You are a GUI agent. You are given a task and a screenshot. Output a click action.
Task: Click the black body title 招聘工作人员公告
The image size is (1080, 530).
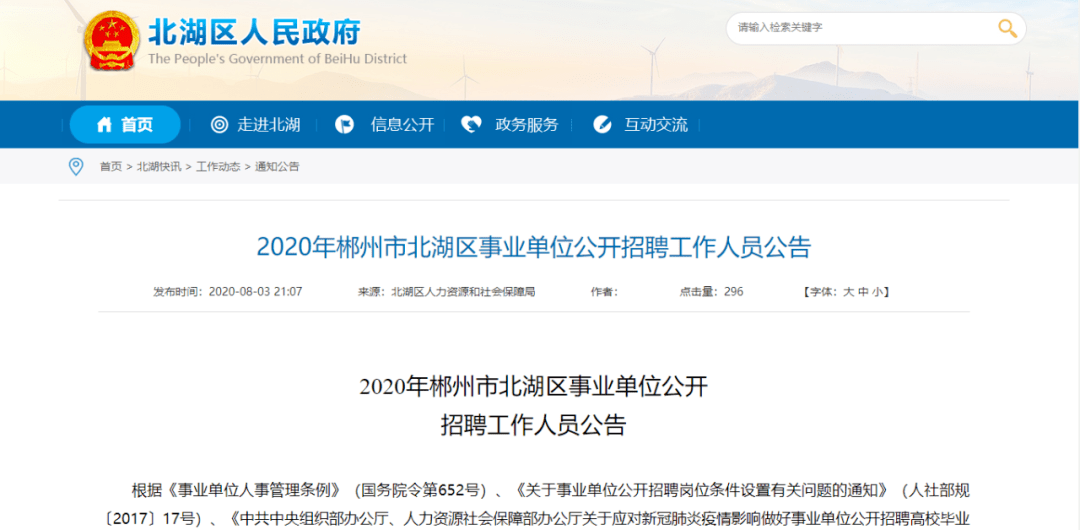click(534, 426)
